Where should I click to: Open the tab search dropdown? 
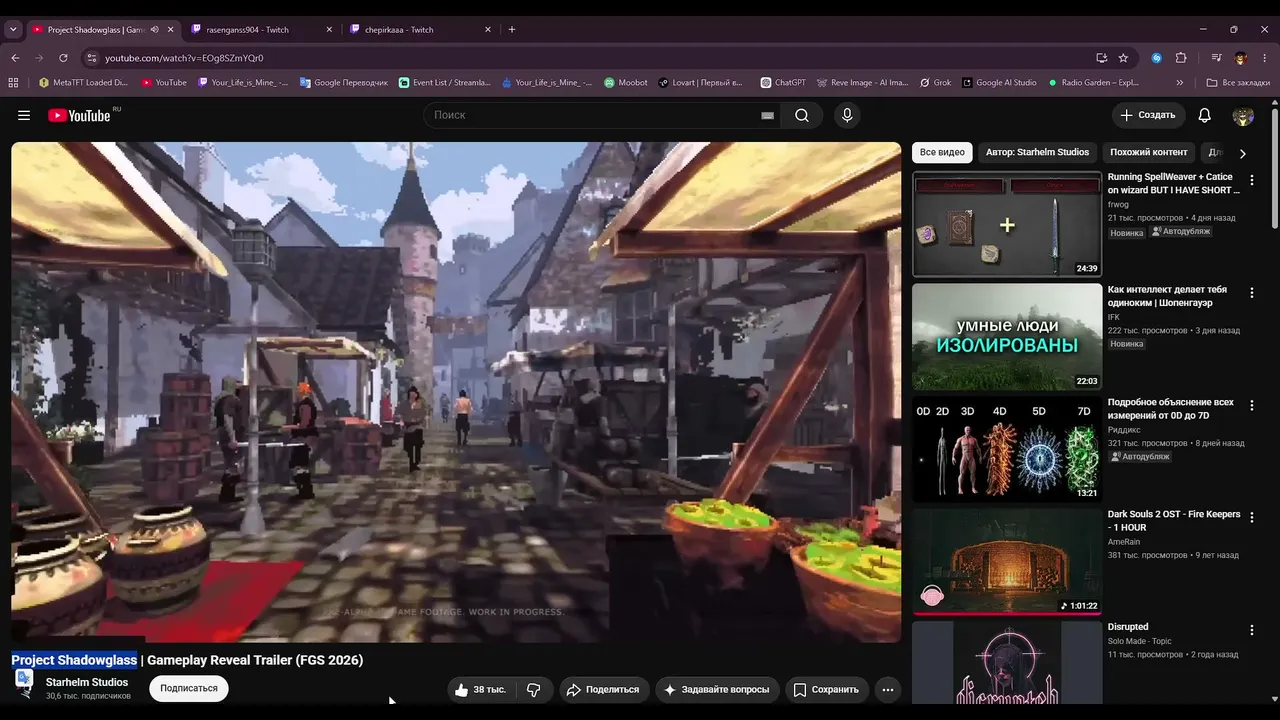(13, 30)
